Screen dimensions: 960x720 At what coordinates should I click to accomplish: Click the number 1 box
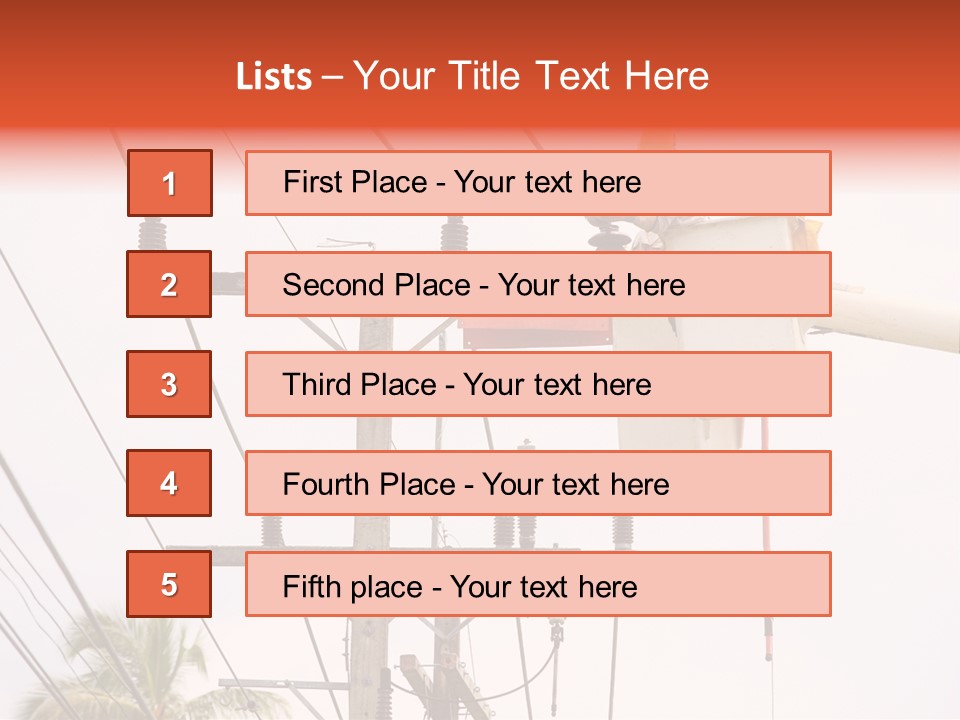pos(169,183)
